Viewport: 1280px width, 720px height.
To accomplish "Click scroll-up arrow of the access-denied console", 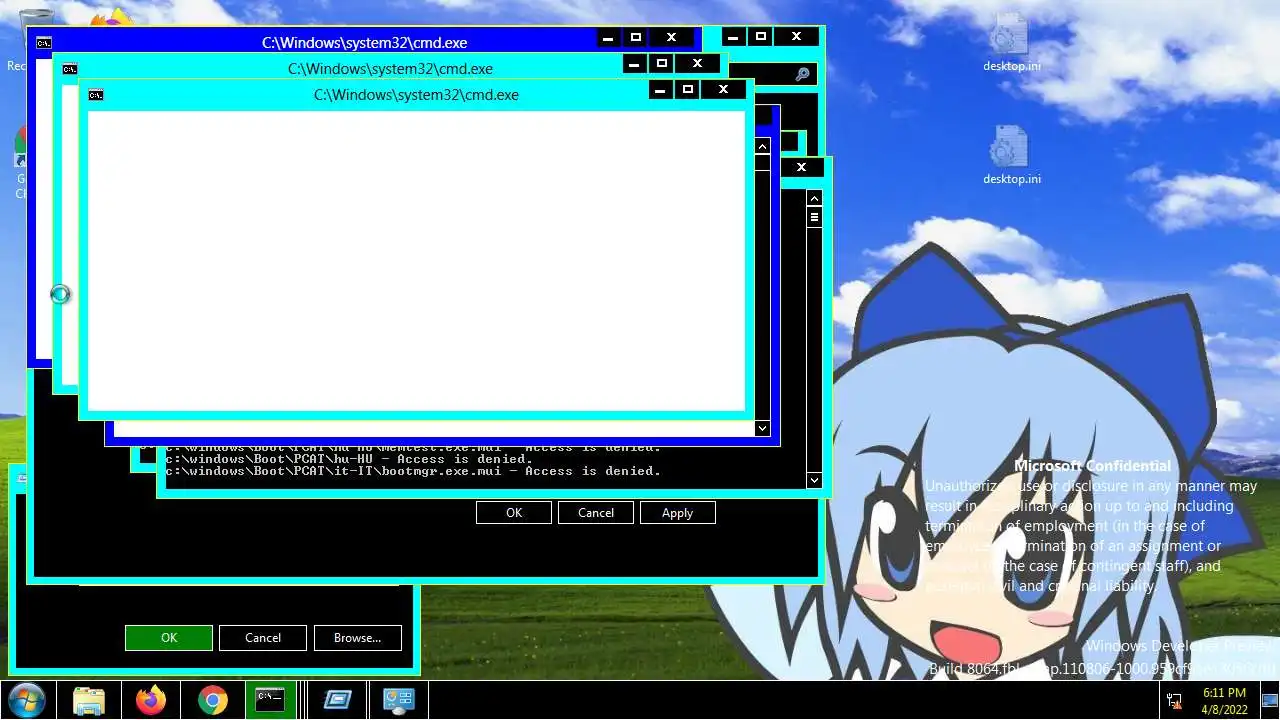I will coord(814,198).
